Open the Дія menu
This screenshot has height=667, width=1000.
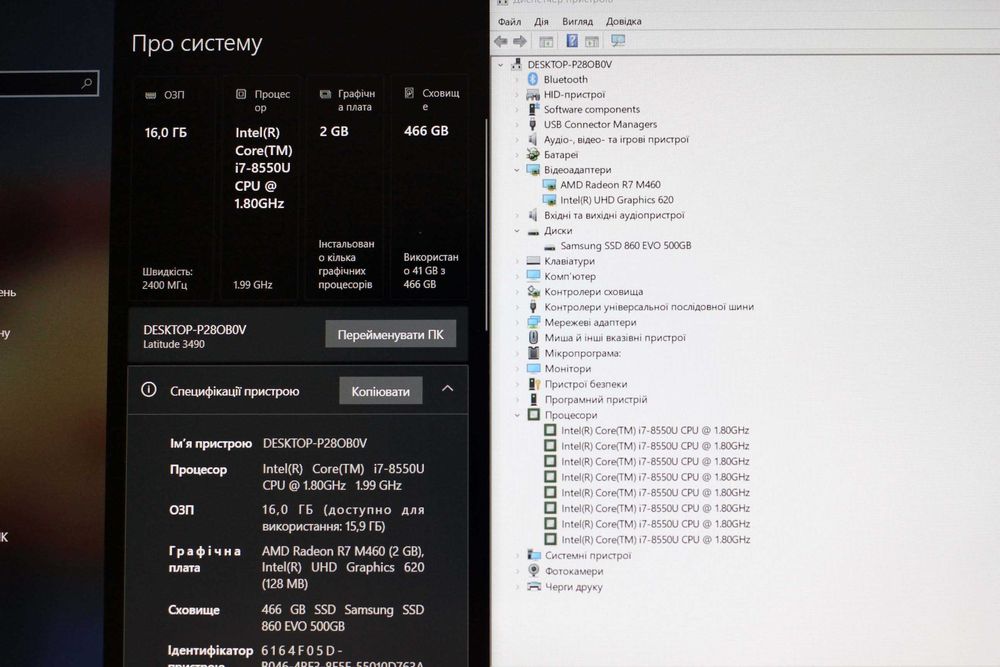541,22
